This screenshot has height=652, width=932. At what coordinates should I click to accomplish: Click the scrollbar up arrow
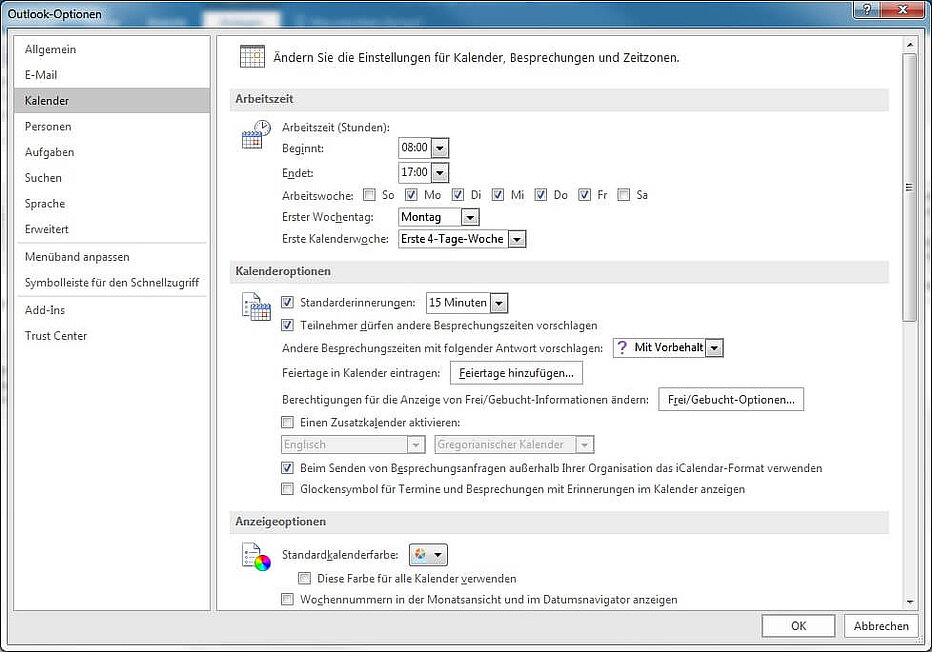click(909, 45)
